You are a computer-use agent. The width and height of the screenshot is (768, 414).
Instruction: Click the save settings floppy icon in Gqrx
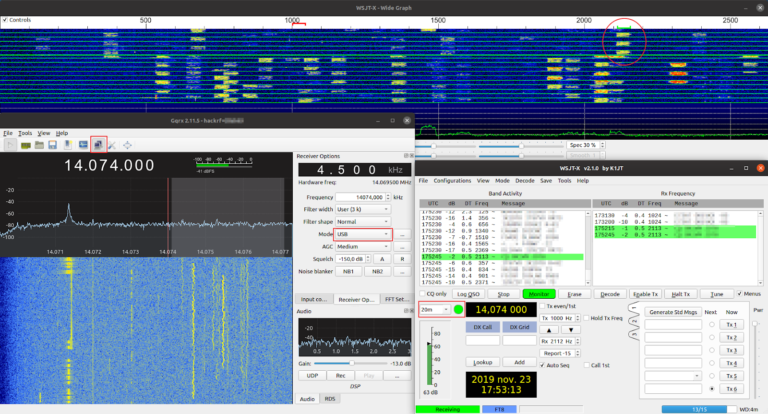(53, 145)
